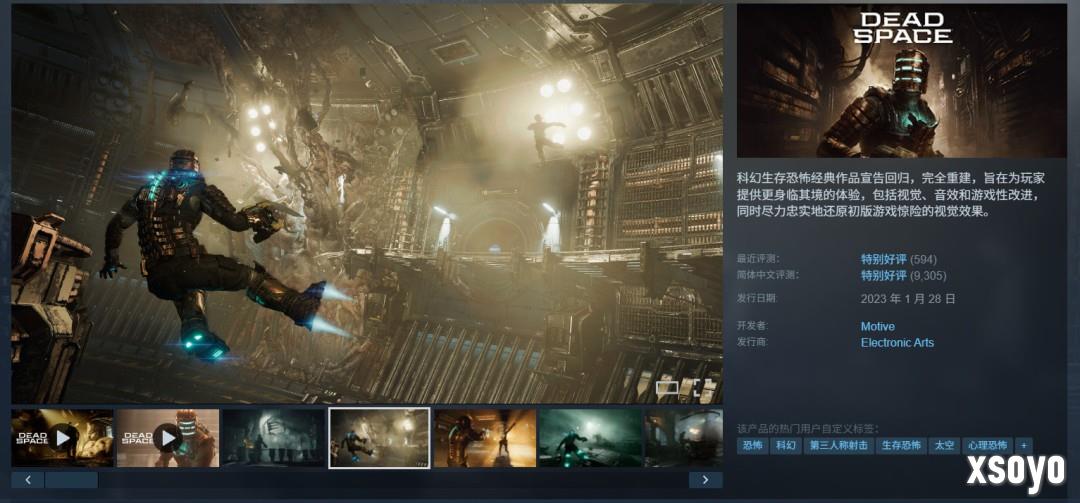Open the Dead Space header capsule image

click(x=902, y=81)
